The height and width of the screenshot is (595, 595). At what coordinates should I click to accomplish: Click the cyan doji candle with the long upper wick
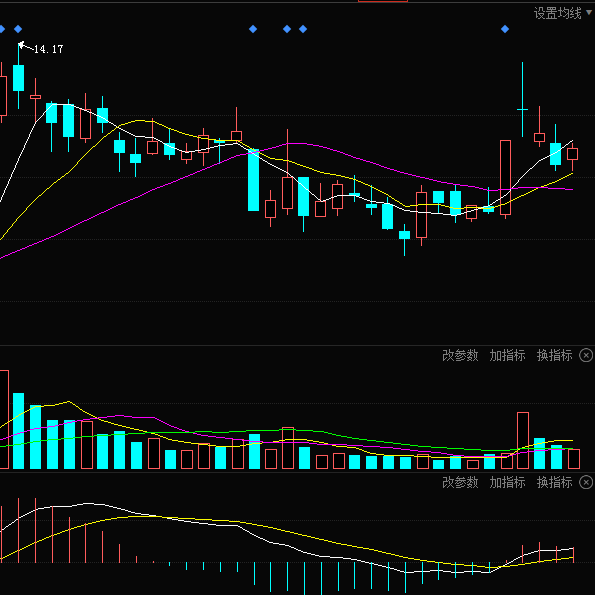[x=523, y=99]
